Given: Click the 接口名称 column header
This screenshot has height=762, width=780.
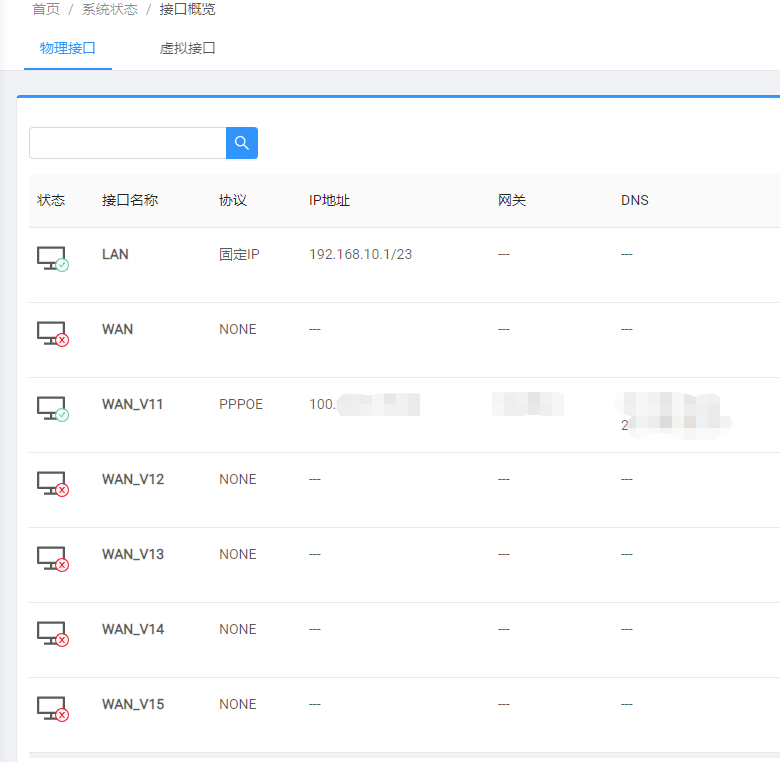Looking at the screenshot, I should 130,200.
